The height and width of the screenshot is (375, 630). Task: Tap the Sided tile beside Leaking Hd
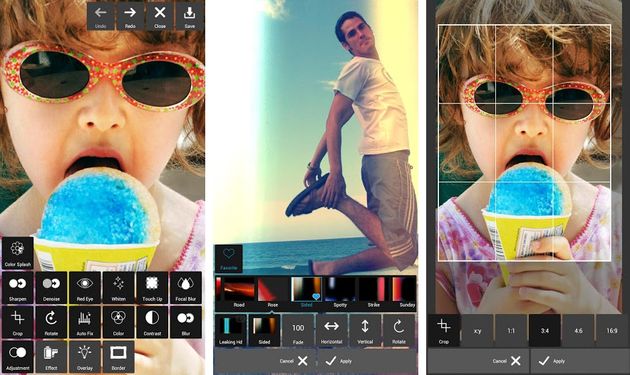[264, 330]
